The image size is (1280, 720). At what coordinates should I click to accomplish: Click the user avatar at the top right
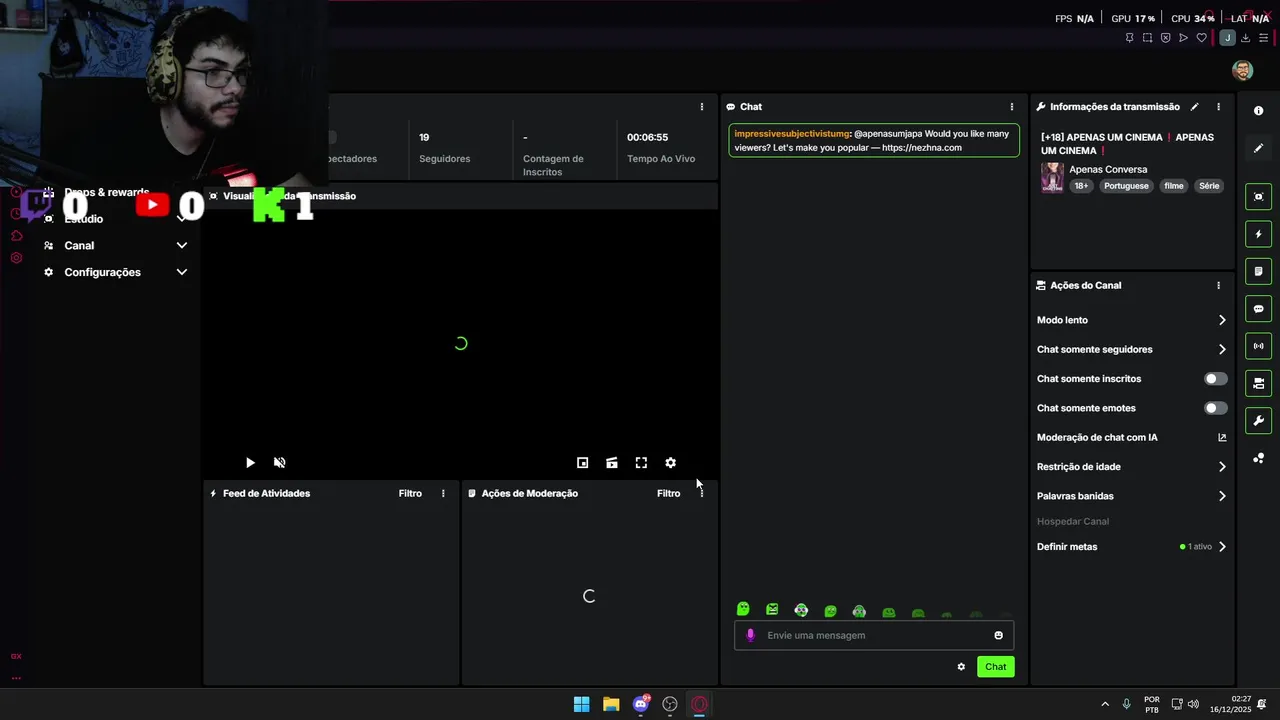(1243, 70)
